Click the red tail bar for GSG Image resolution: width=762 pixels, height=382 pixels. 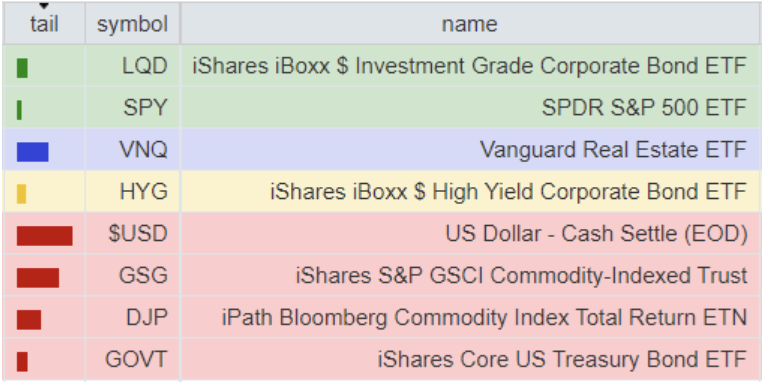click(x=38, y=278)
